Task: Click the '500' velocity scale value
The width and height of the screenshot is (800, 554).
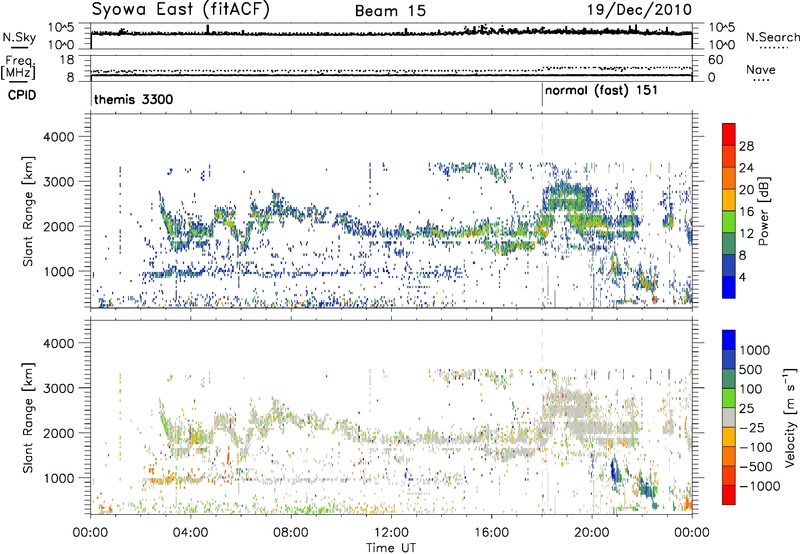Action: click(x=751, y=369)
